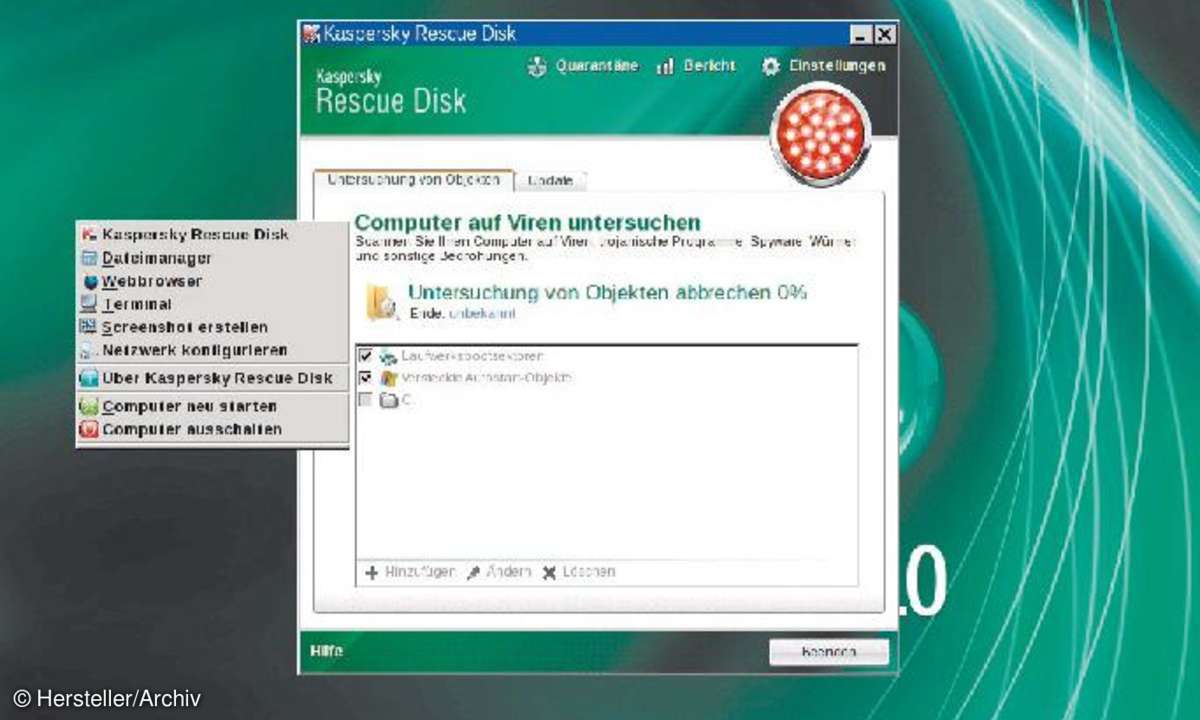Switch to the Update tab

point(550,181)
